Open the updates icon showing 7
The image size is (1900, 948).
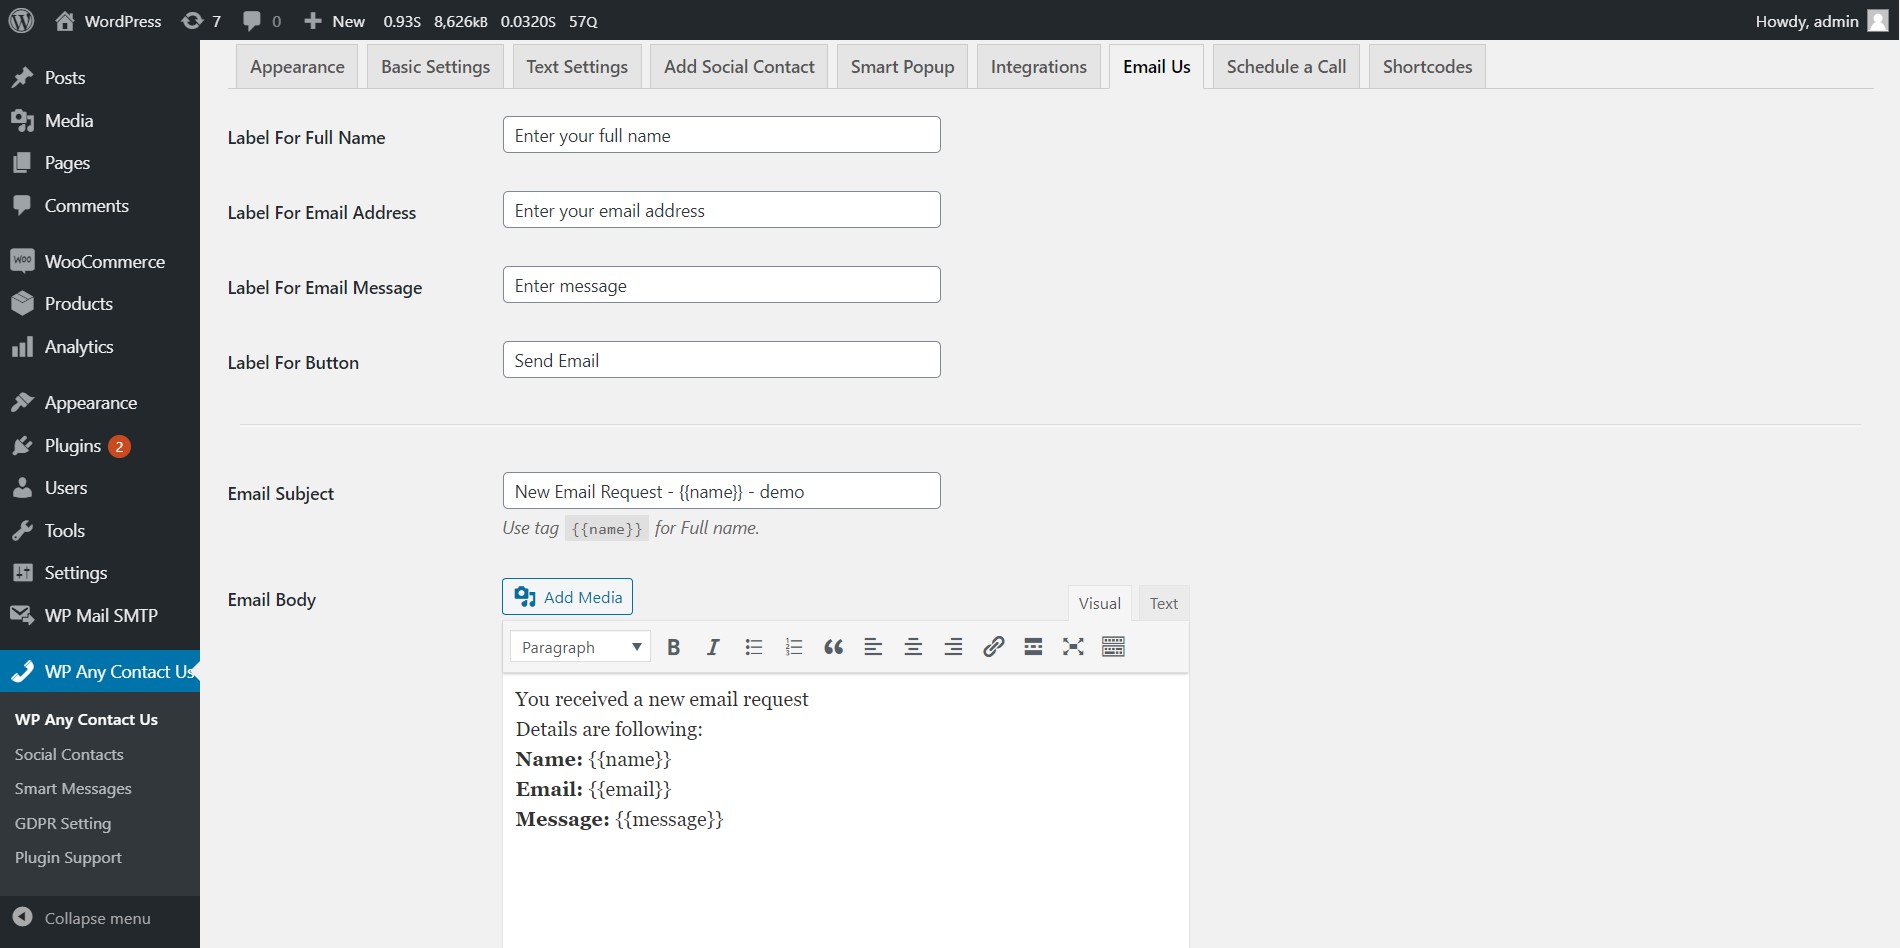tap(201, 21)
